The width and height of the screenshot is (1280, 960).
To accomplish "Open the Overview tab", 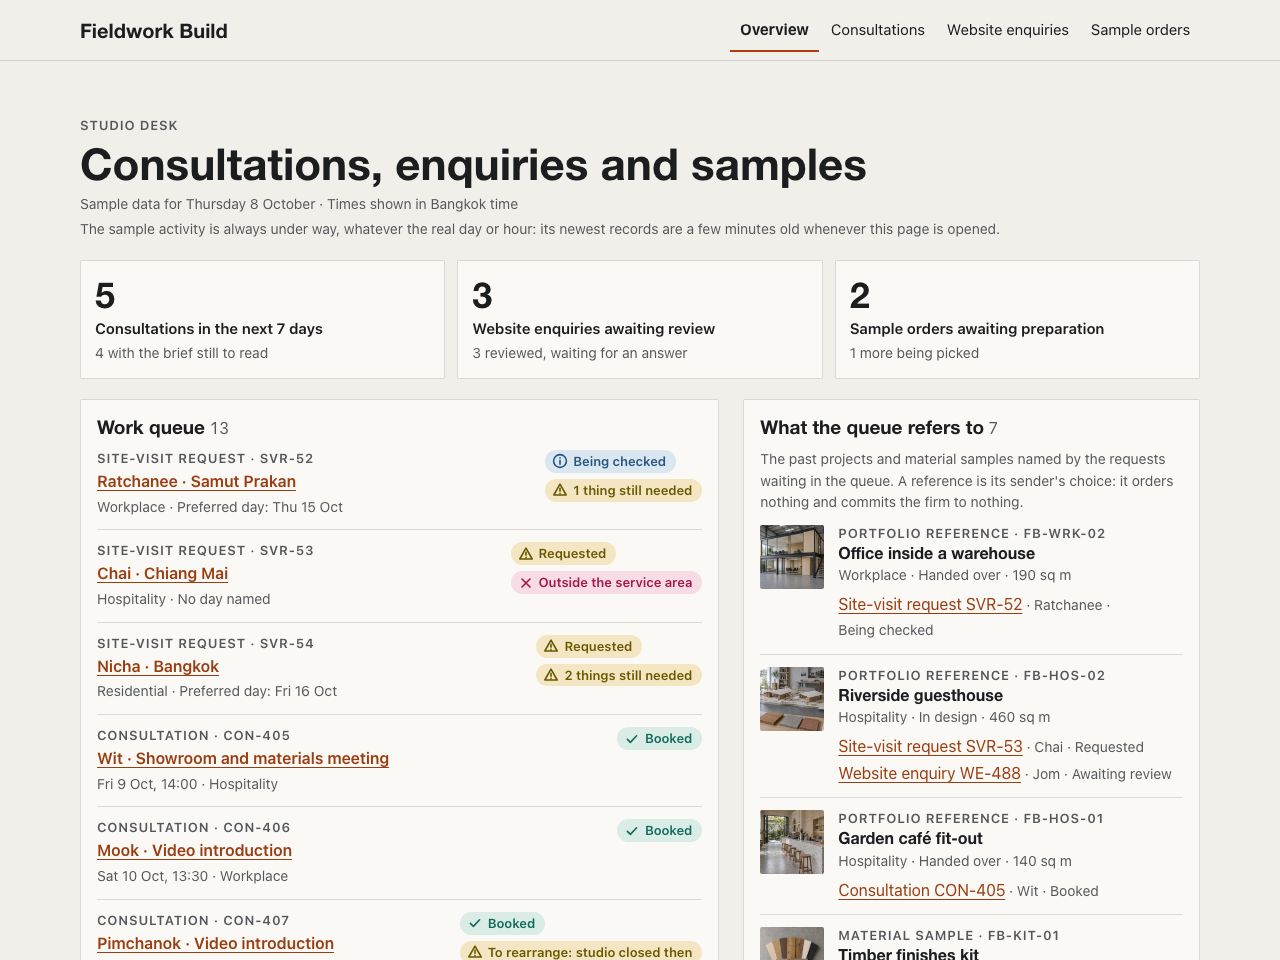I will (774, 30).
